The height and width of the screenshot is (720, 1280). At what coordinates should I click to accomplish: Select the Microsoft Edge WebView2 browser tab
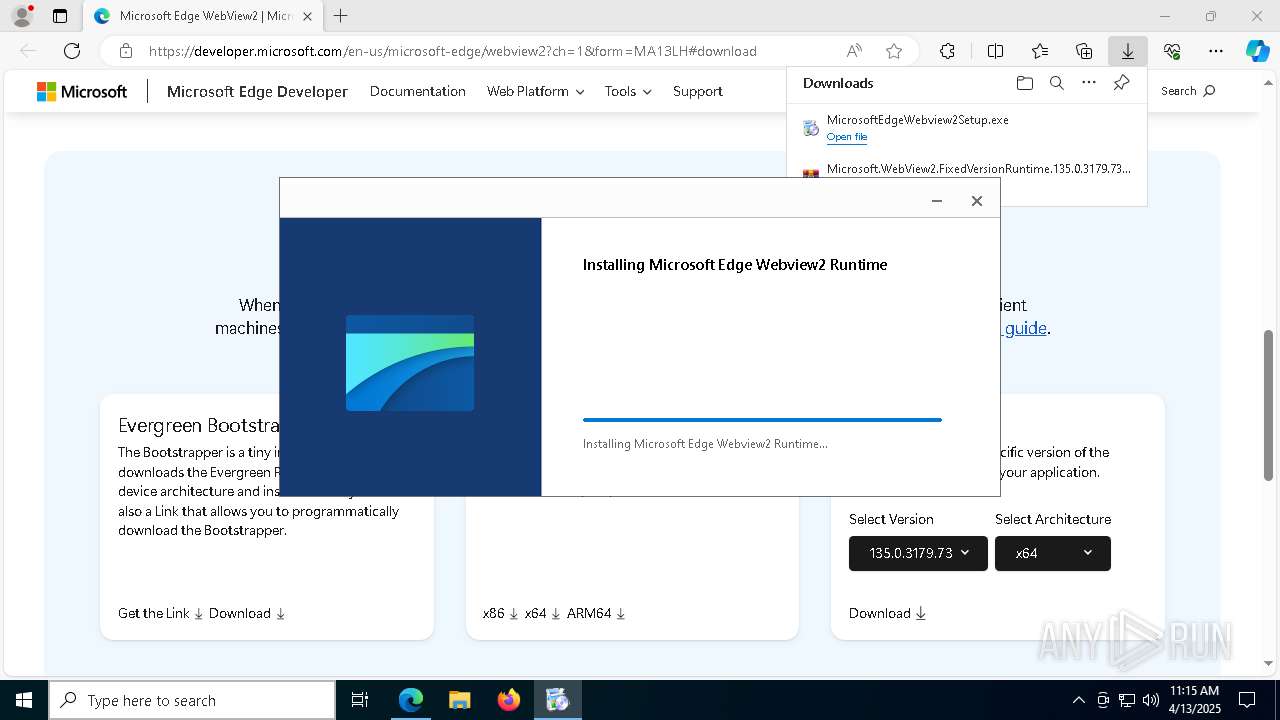(203, 16)
